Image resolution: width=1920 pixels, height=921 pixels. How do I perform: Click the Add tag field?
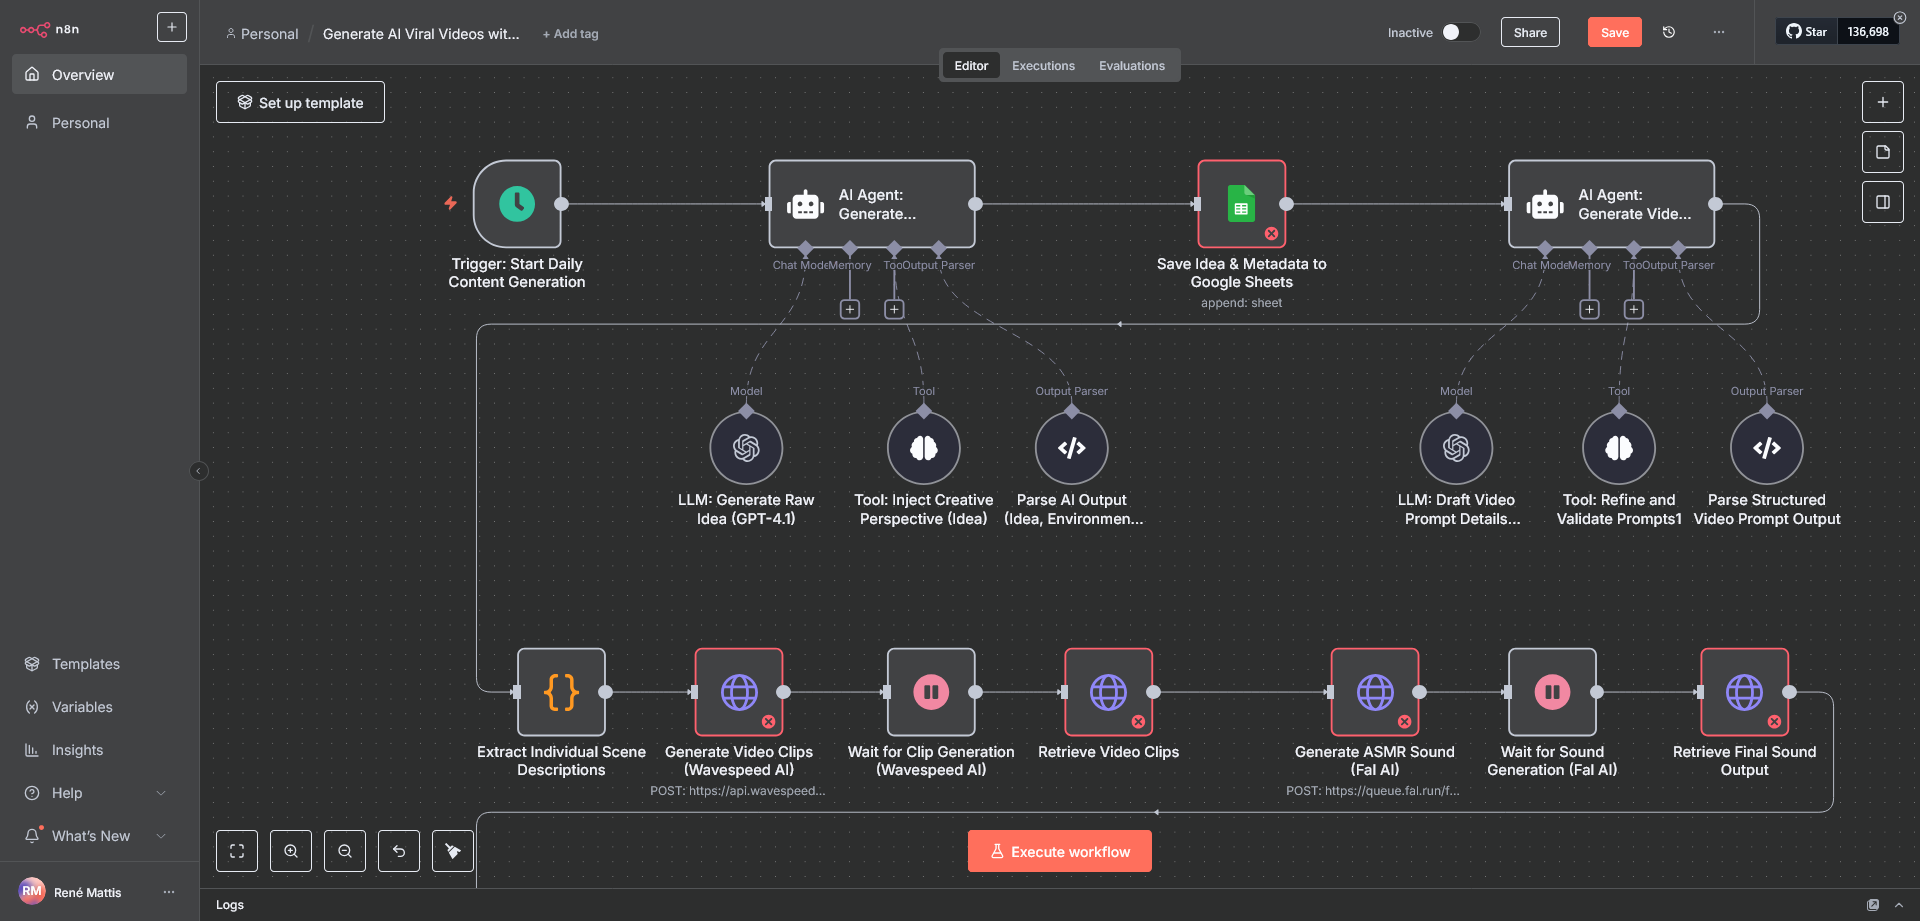(570, 33)
